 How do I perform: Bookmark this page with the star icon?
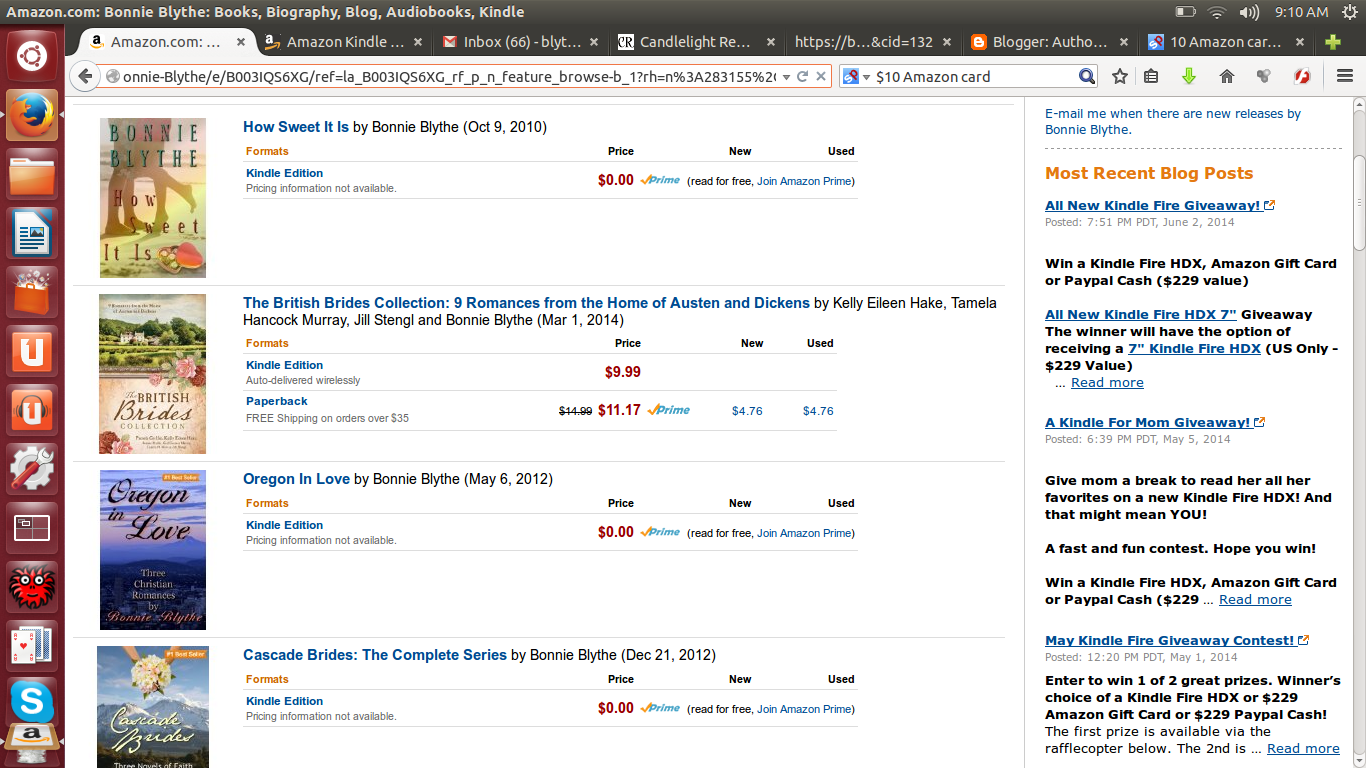pyautogui.click(x=1120, y=77)
